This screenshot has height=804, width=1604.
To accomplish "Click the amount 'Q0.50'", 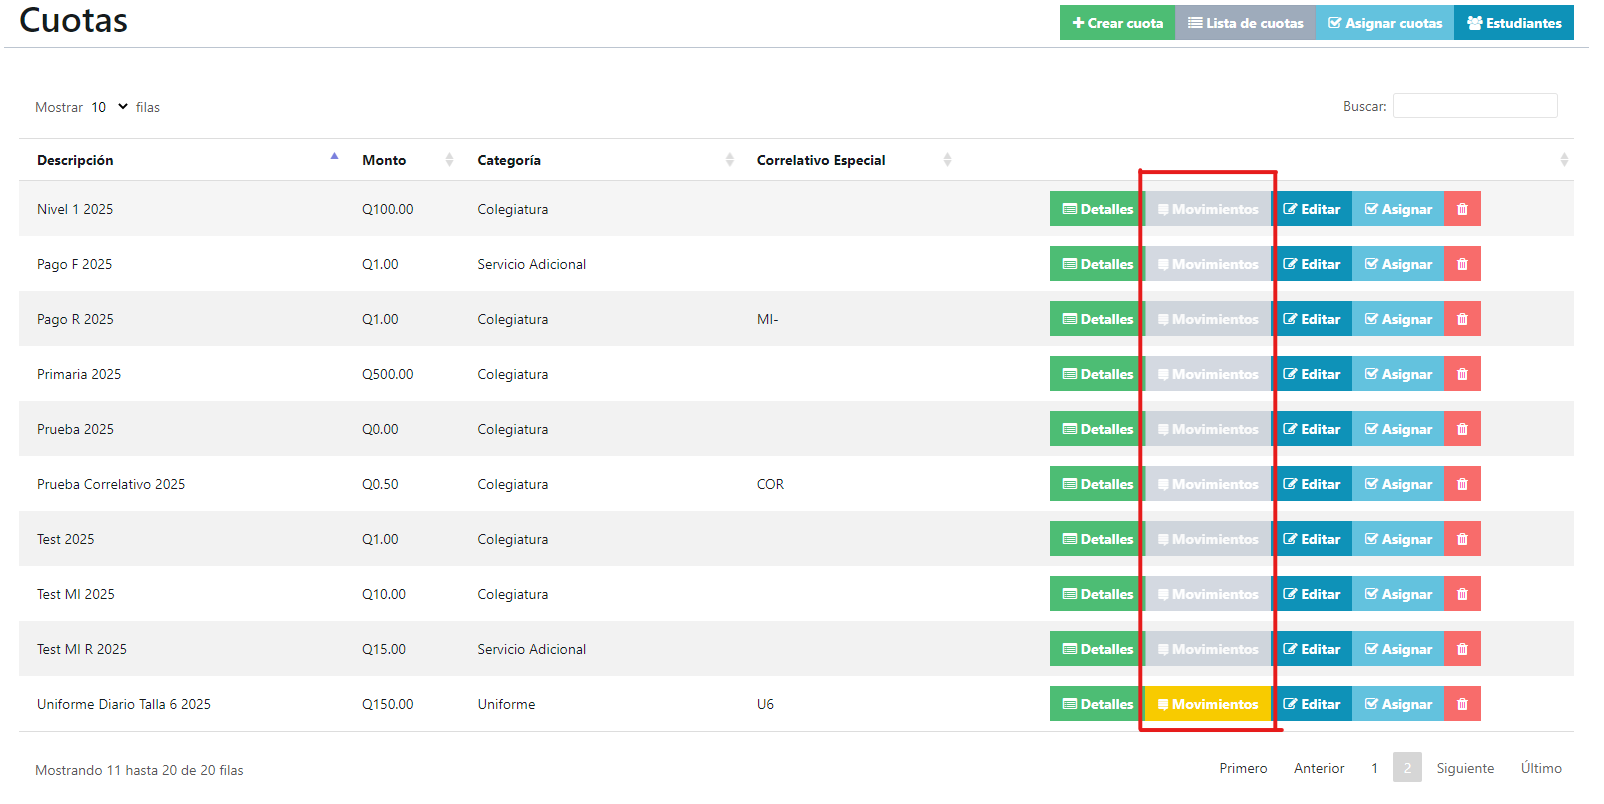I will 380,484.
